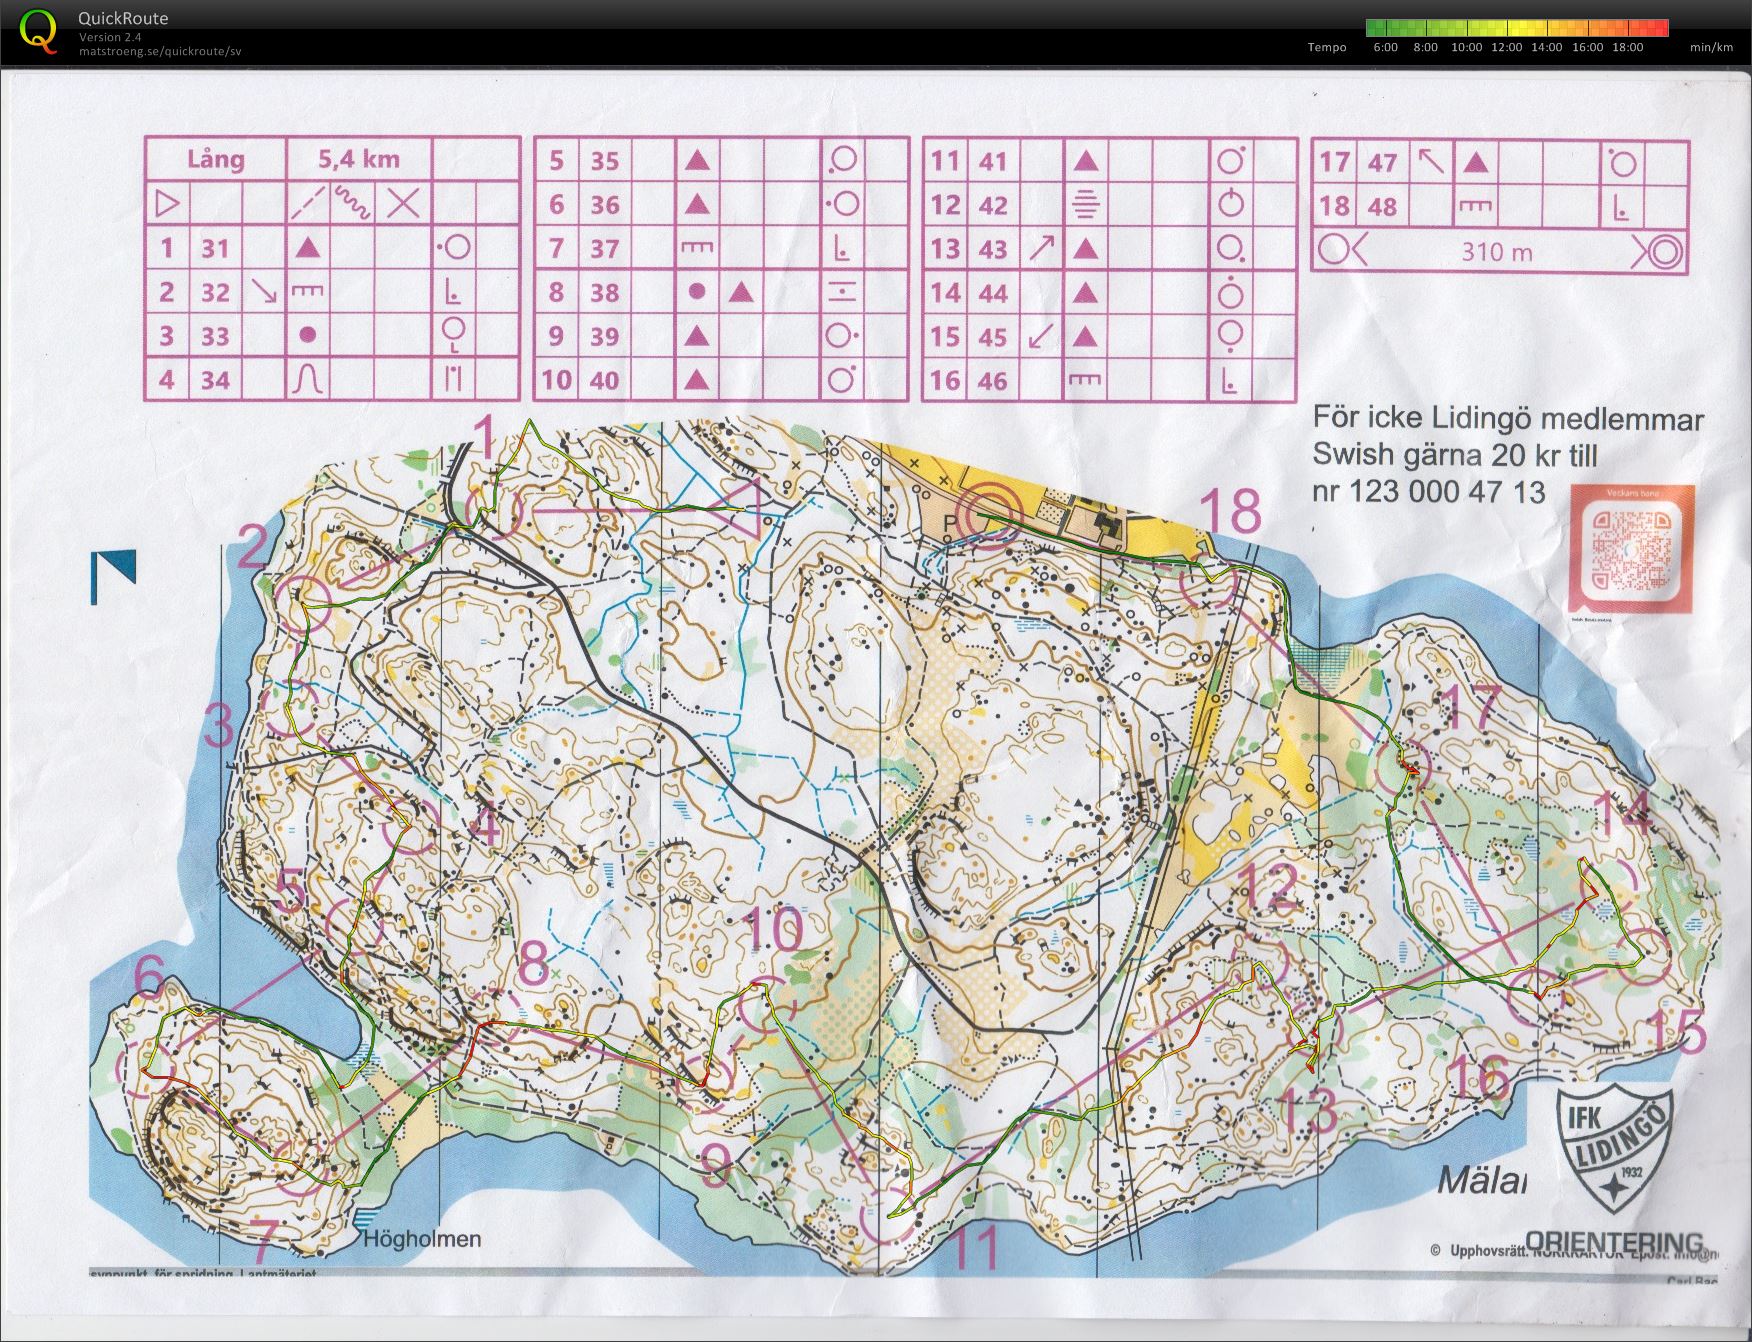The width and height of the screenshot is (1752, 1342).
Task: Click control number 17 on the map
Action: coord(1473,709)
